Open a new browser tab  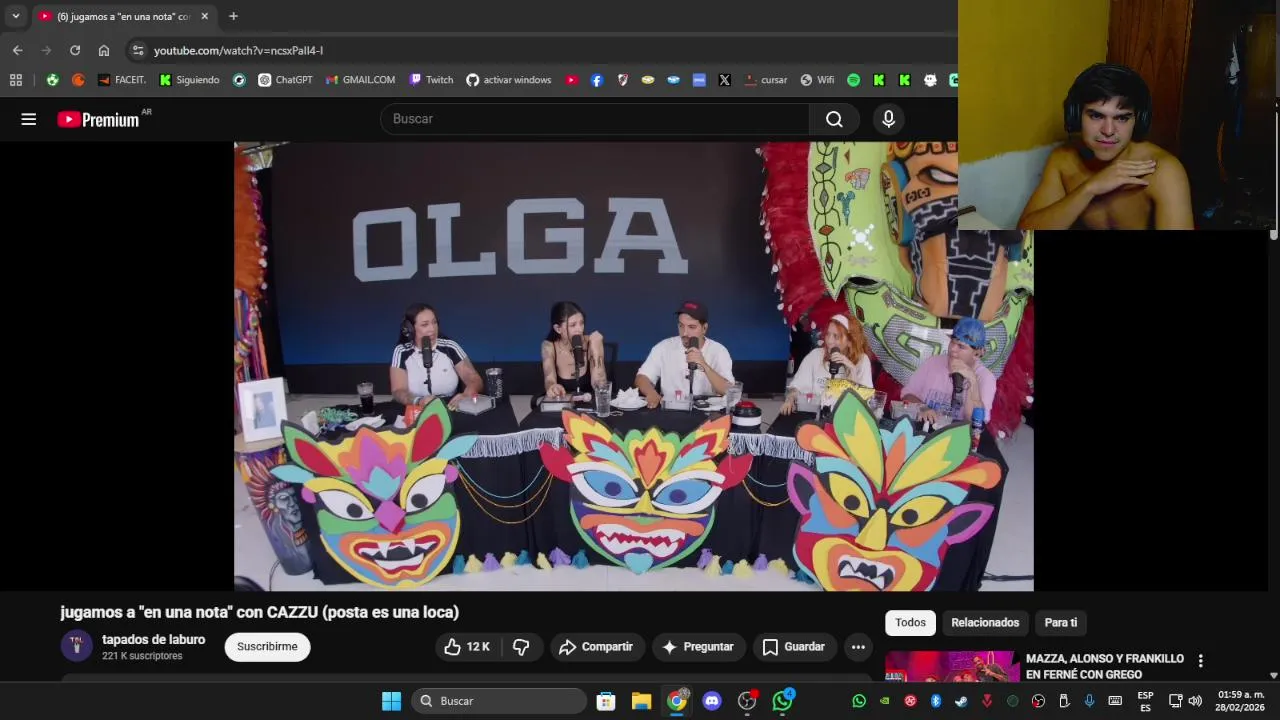(233, 16)
